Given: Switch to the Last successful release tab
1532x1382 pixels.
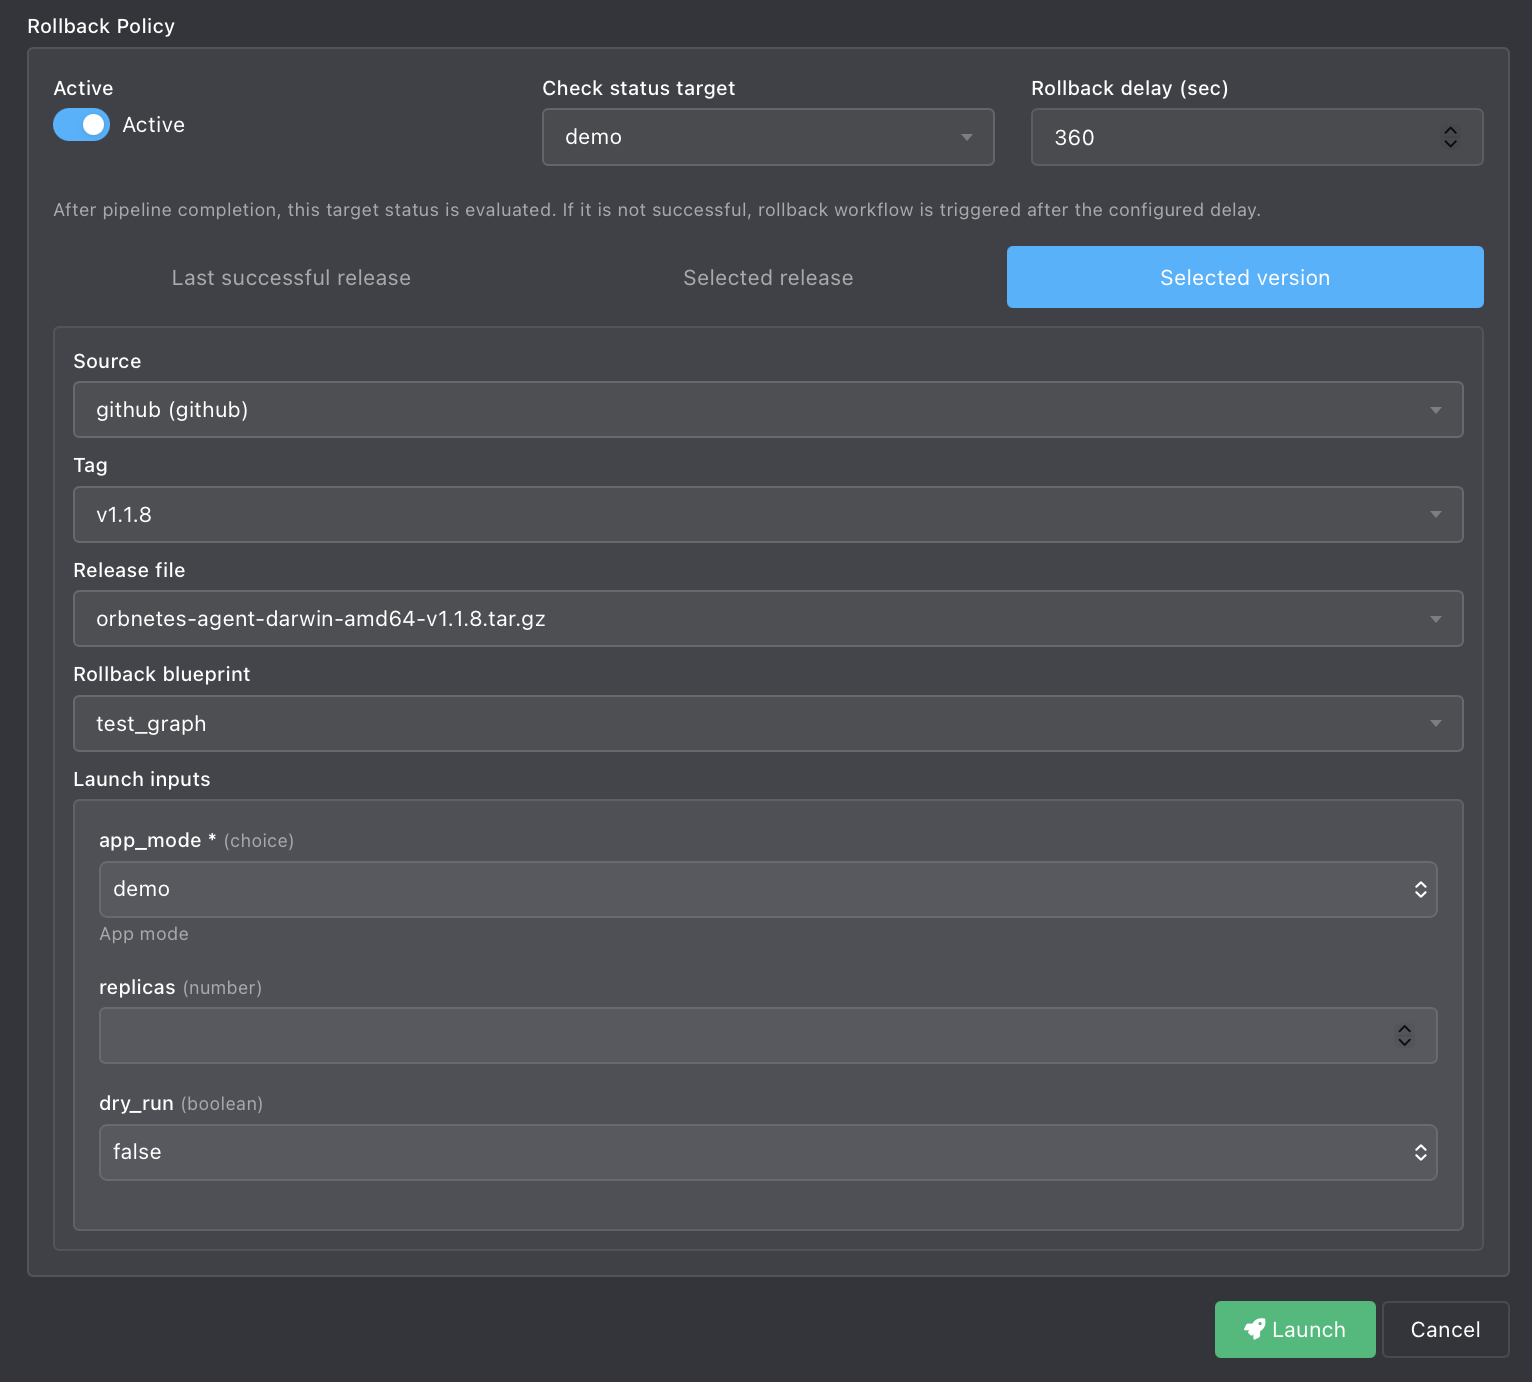Looking at the screenshot, I should (x=291, y=277).
